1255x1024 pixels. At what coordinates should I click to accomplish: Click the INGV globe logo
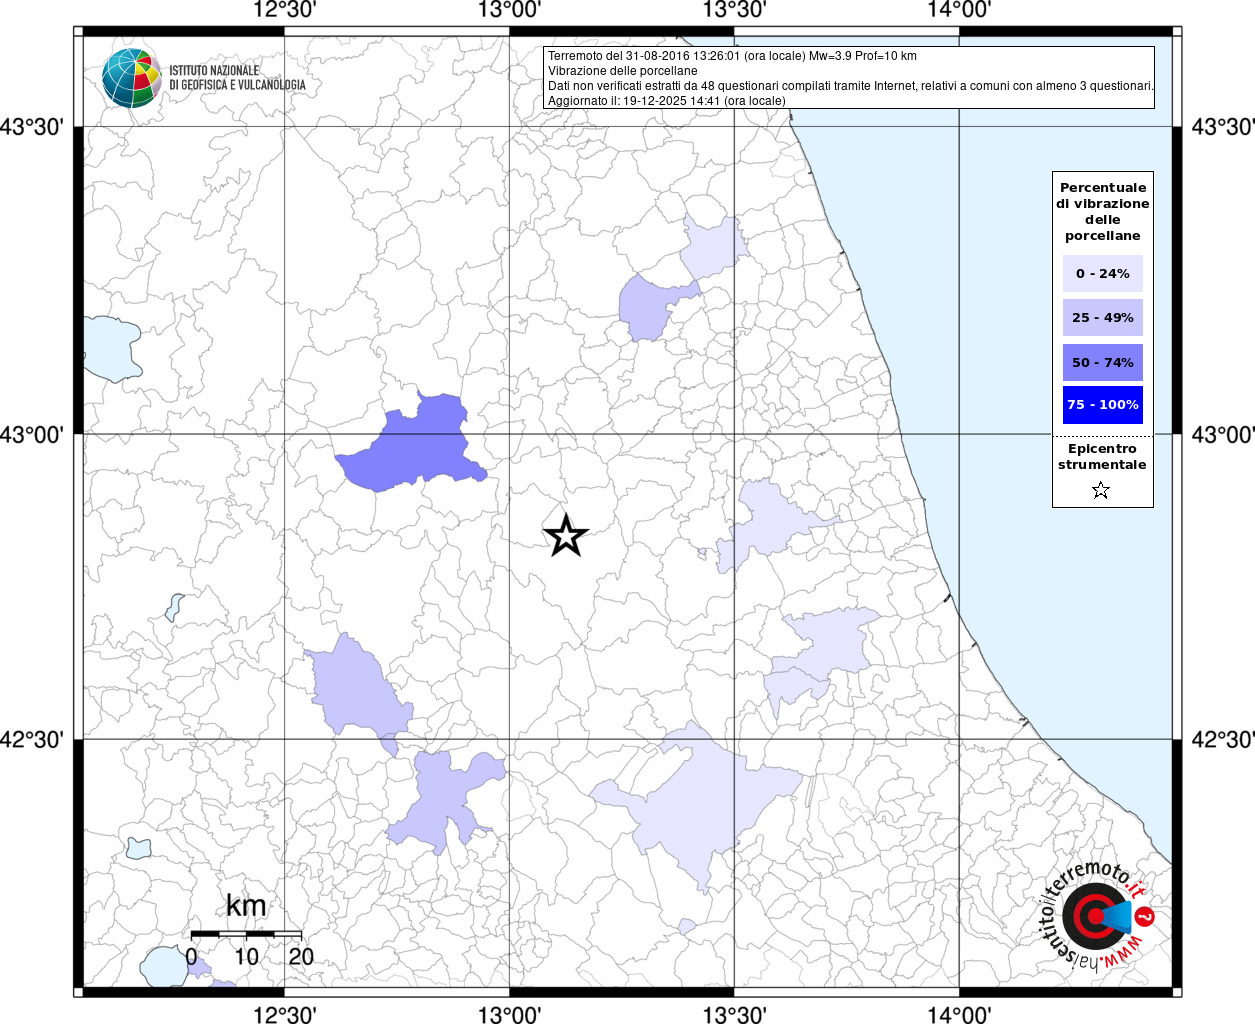click(x=131, y=78)
